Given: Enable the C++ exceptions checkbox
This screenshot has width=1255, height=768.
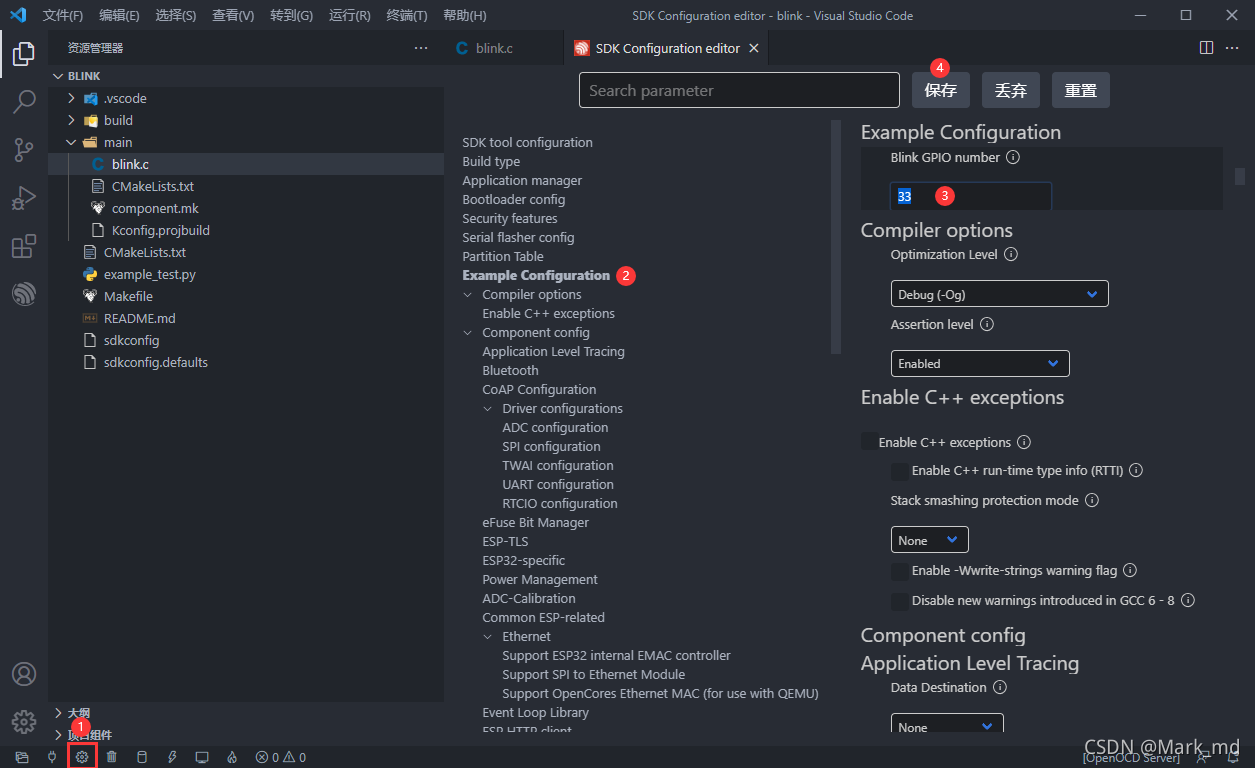Looking at the screenshot, I should [x=870, y=441].
